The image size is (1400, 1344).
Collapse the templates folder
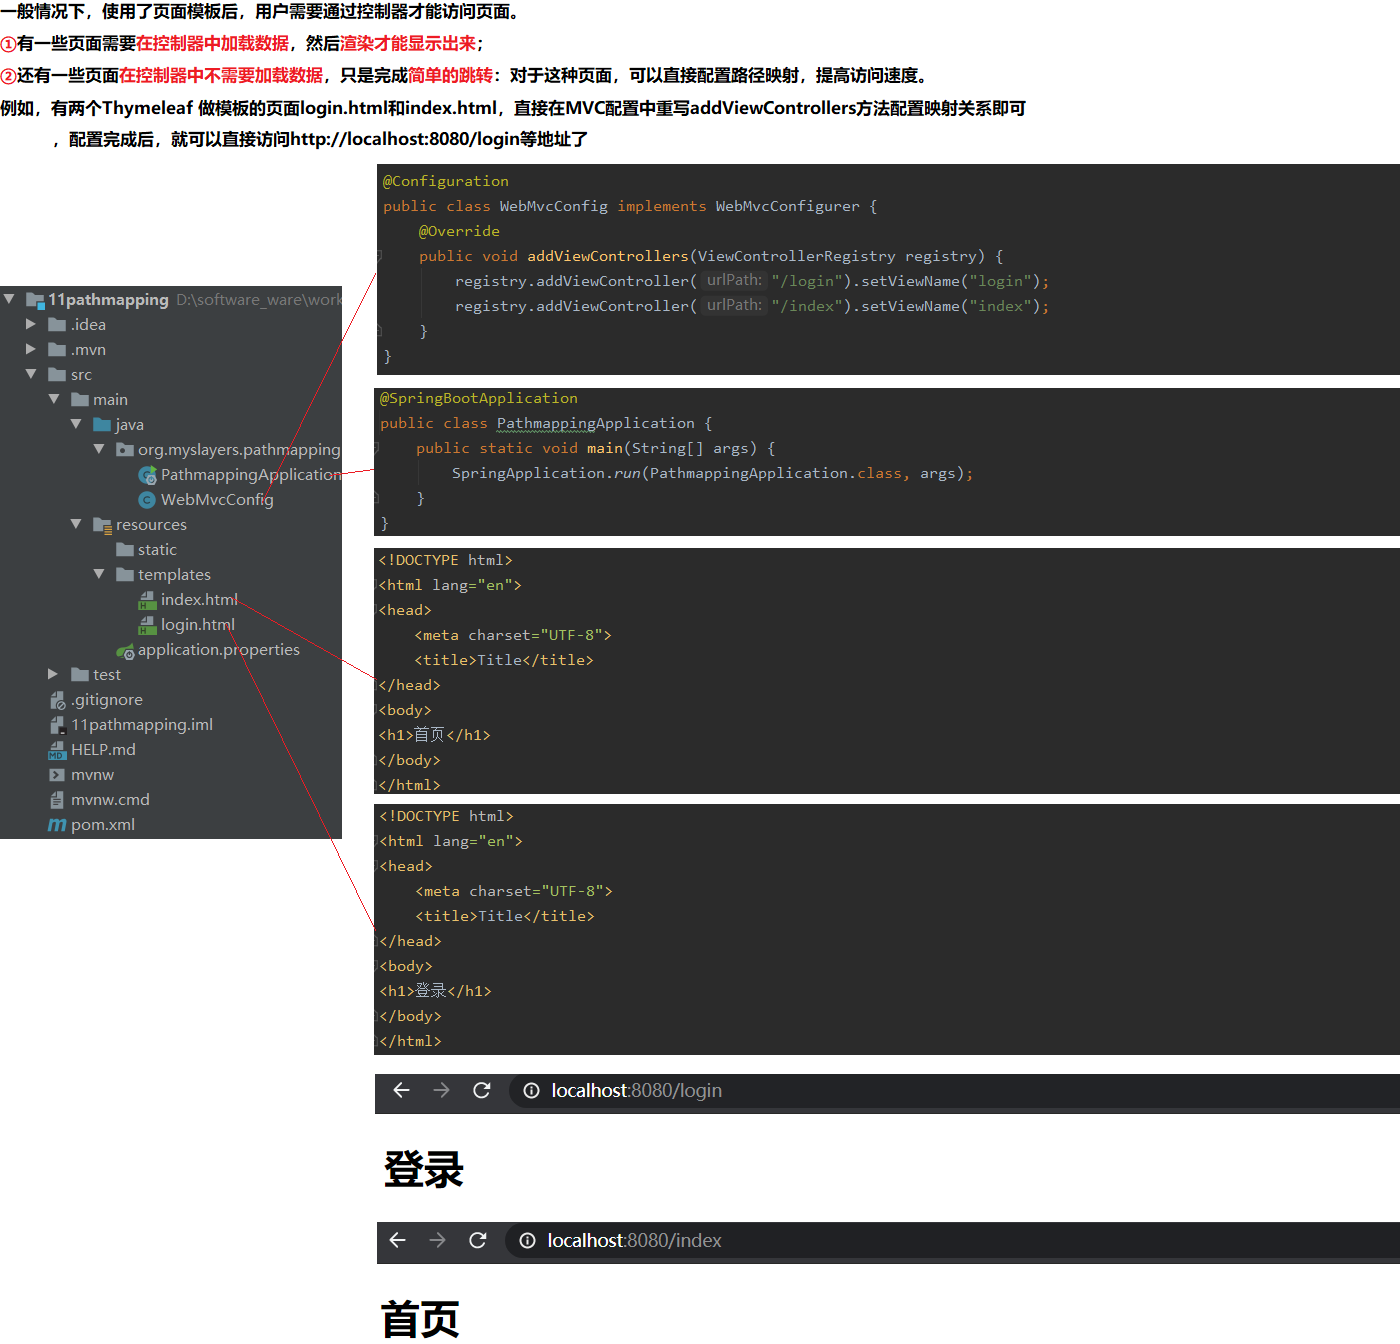pyautogui.click(x=99, y=574)
